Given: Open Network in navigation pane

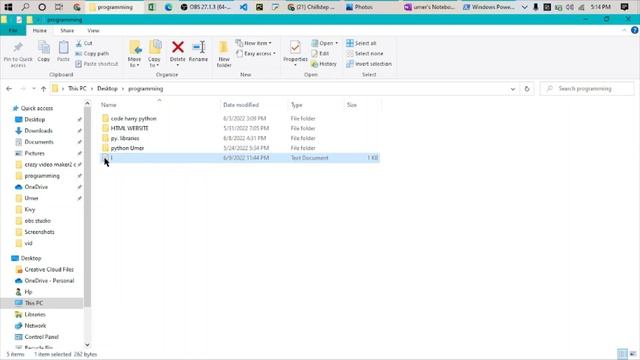Looking at the screenshot, I should tap(35, 326).
